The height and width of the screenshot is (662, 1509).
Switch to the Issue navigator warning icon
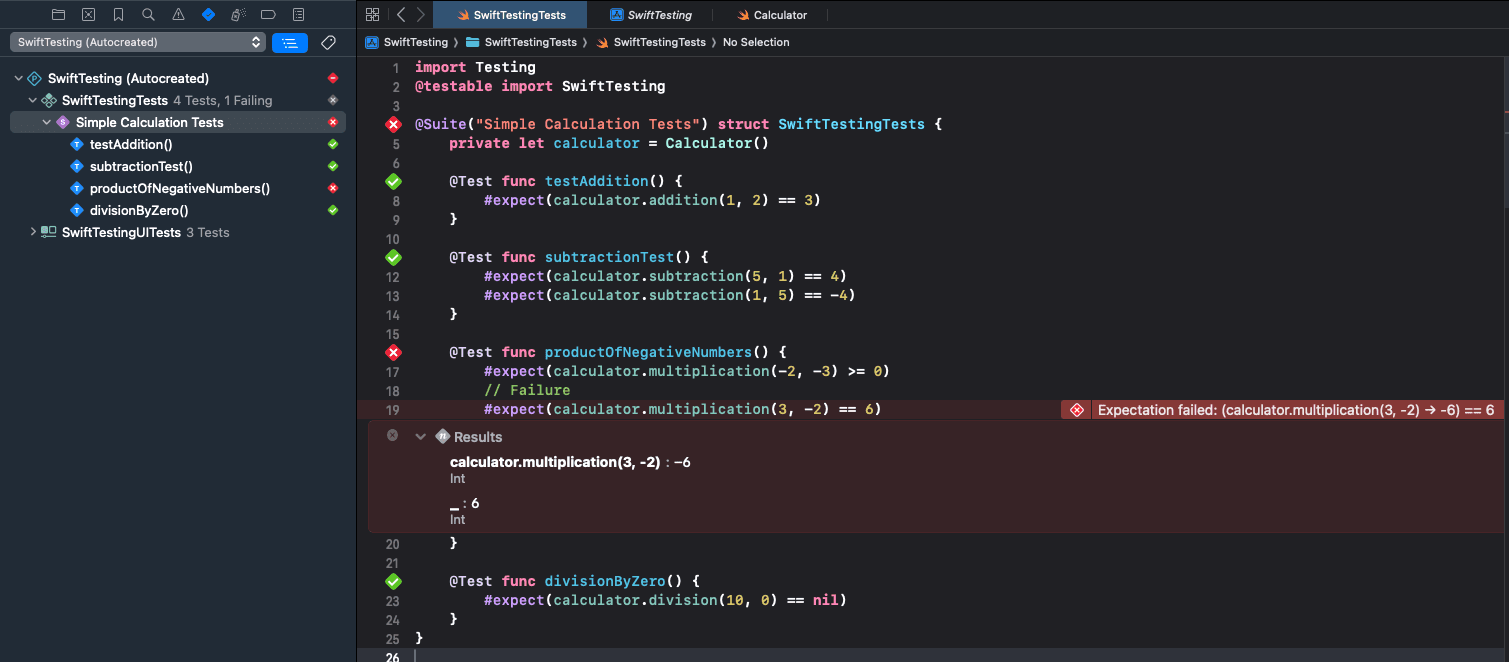[x=178, y=15]
